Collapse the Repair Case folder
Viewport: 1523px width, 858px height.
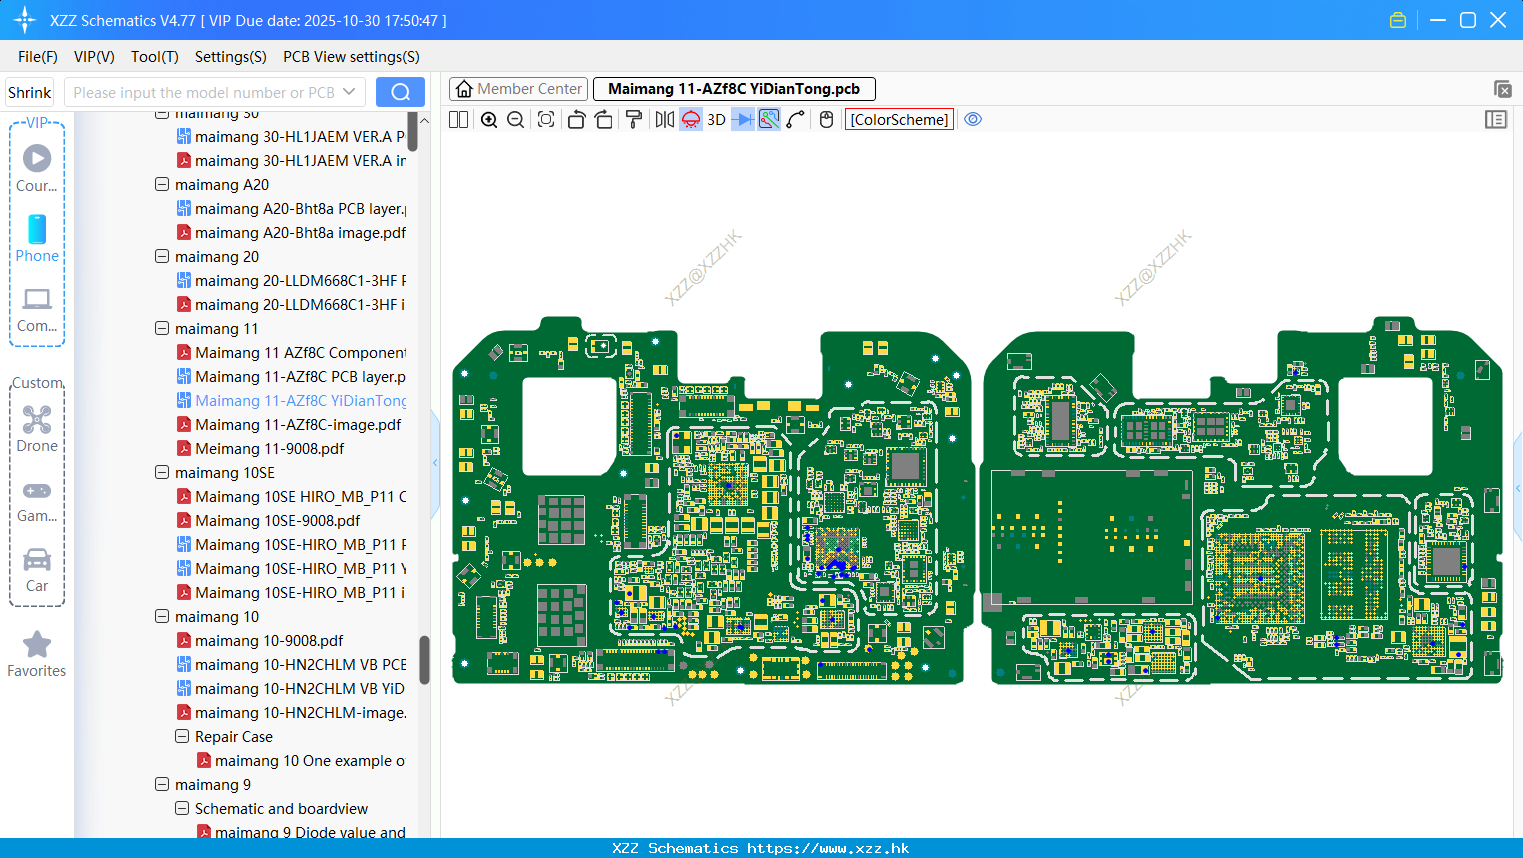(x=182, y=736)
